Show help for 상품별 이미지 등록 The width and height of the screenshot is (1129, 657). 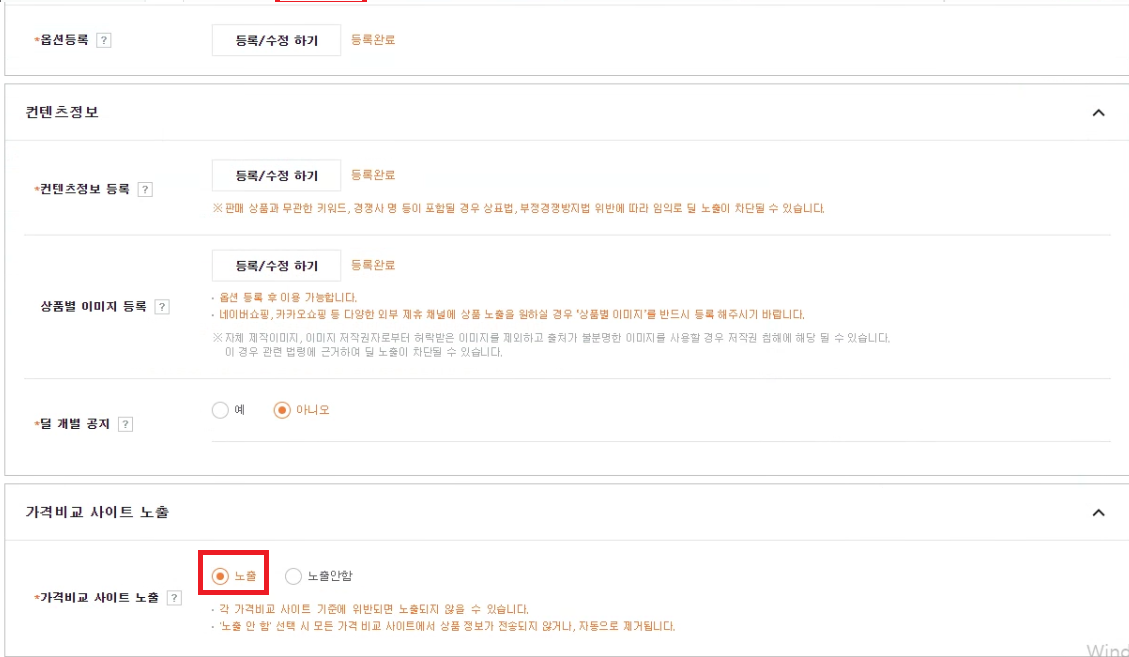click(162, 307)
